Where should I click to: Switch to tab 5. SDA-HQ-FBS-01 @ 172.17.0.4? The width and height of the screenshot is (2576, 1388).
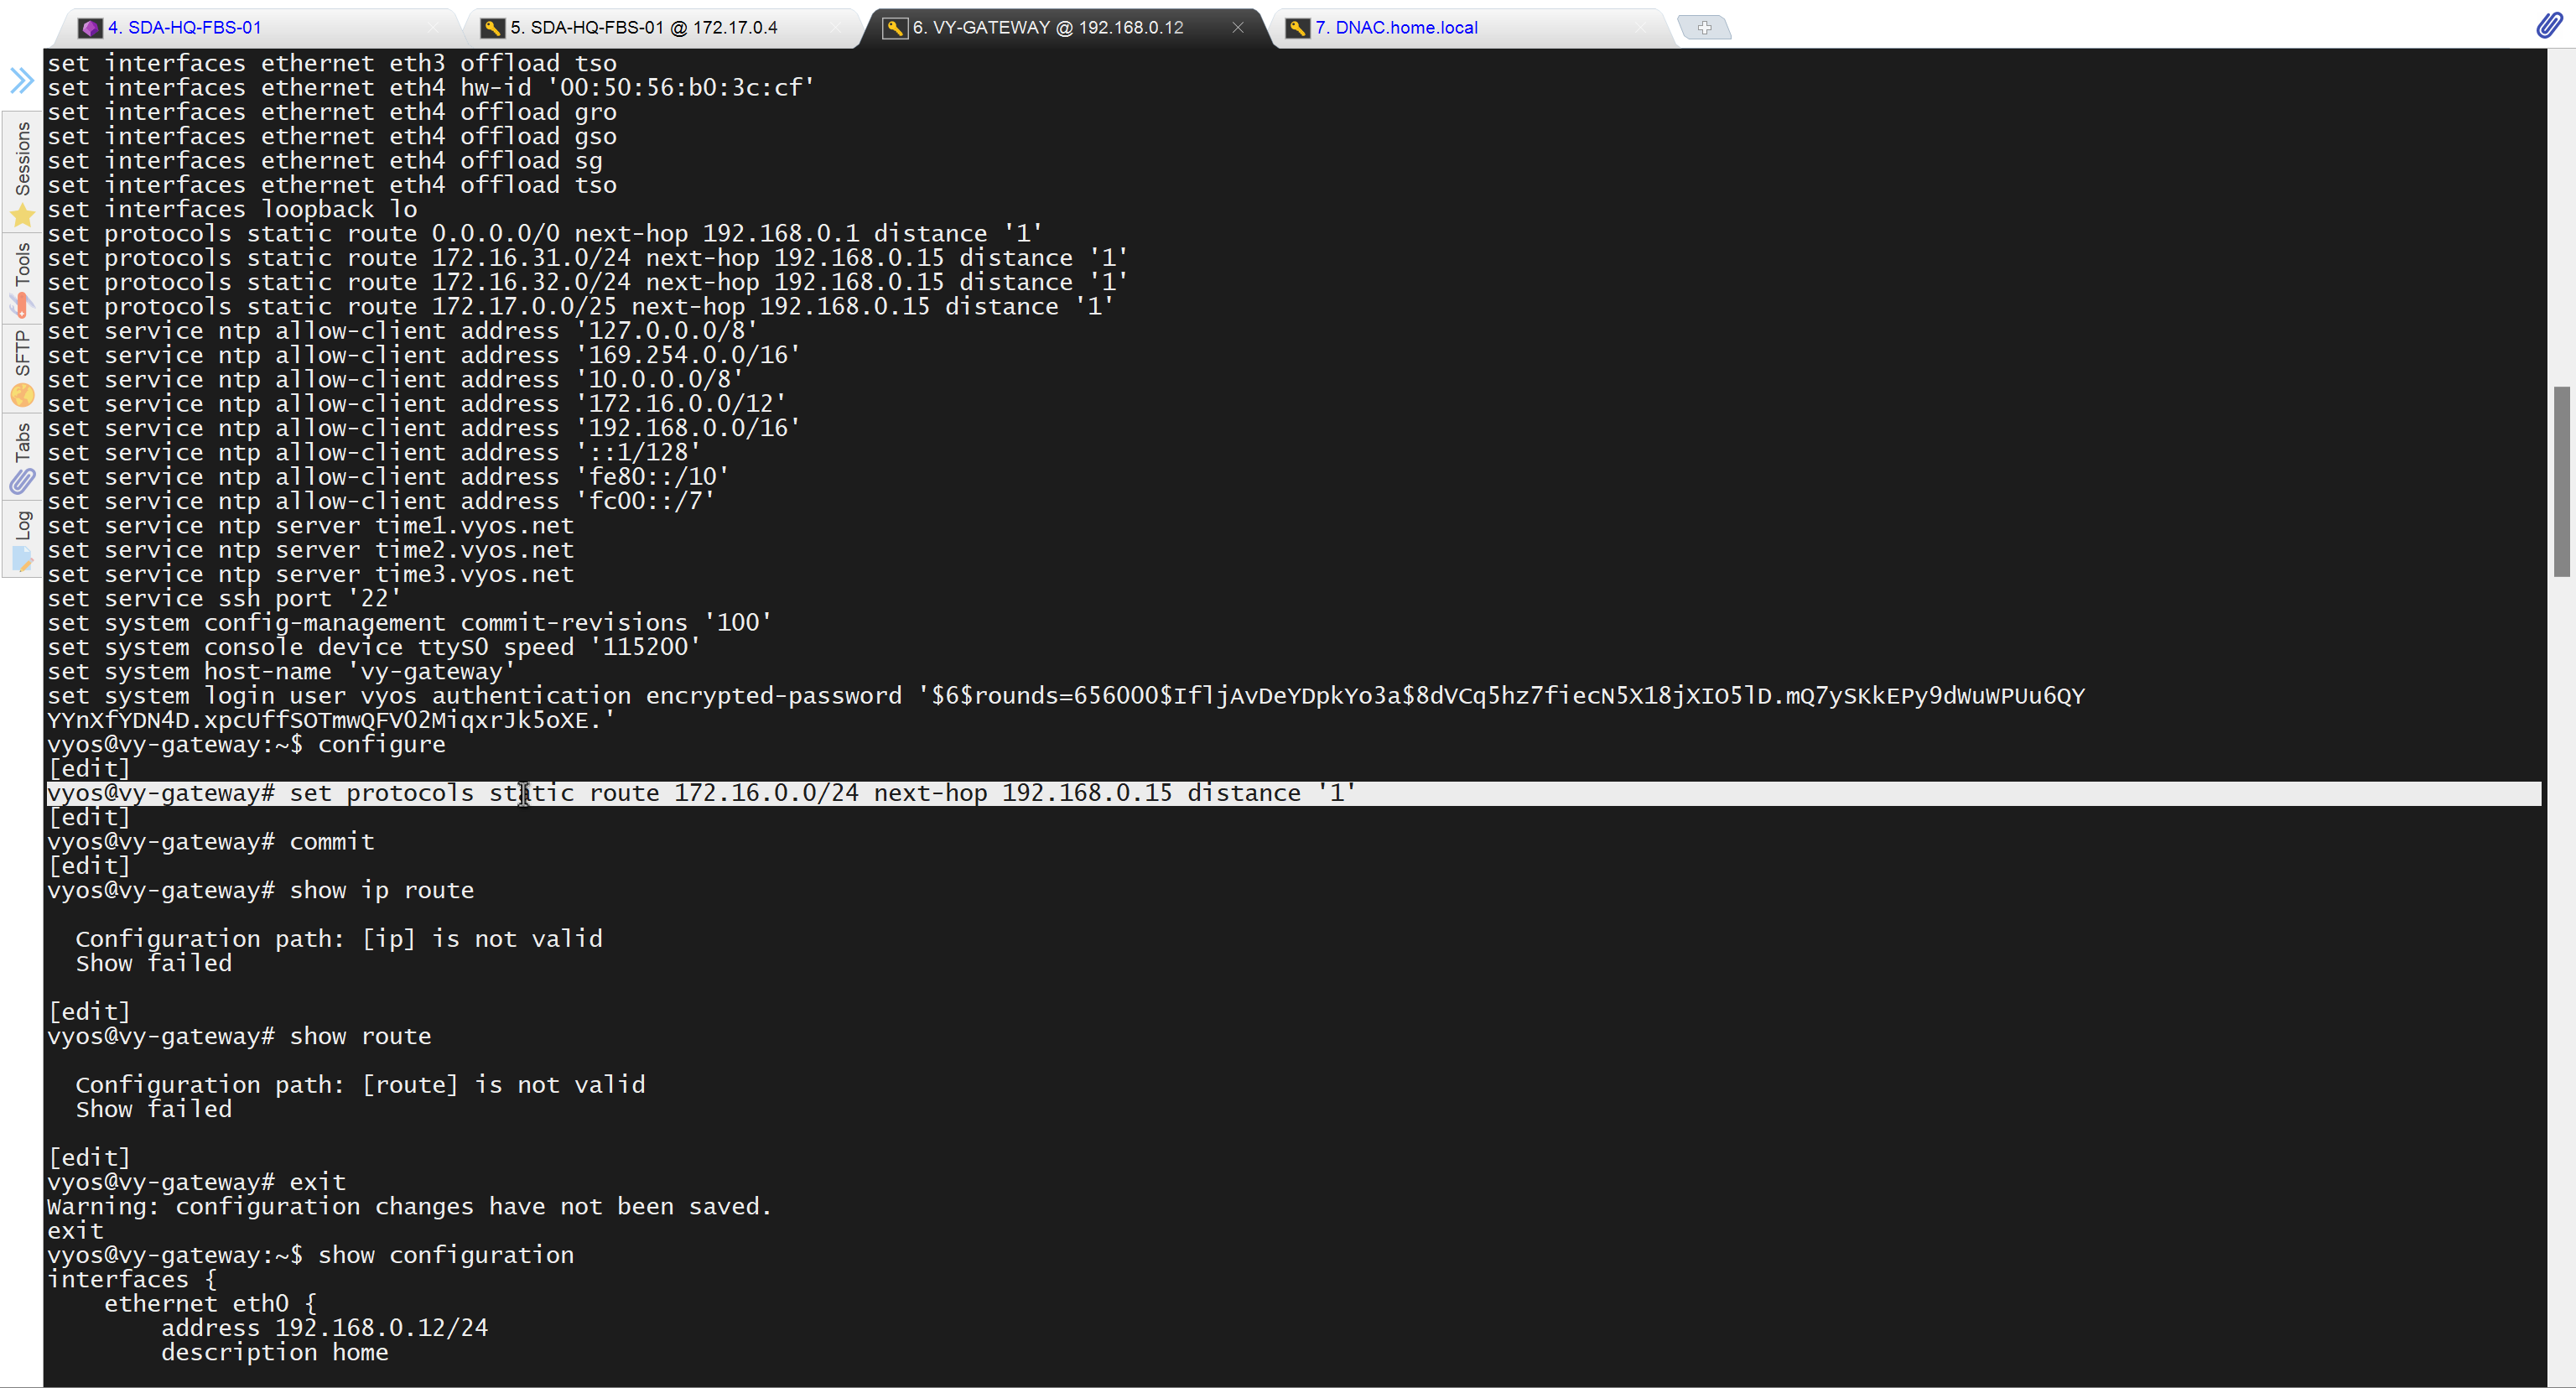click(x=643, y=28)
